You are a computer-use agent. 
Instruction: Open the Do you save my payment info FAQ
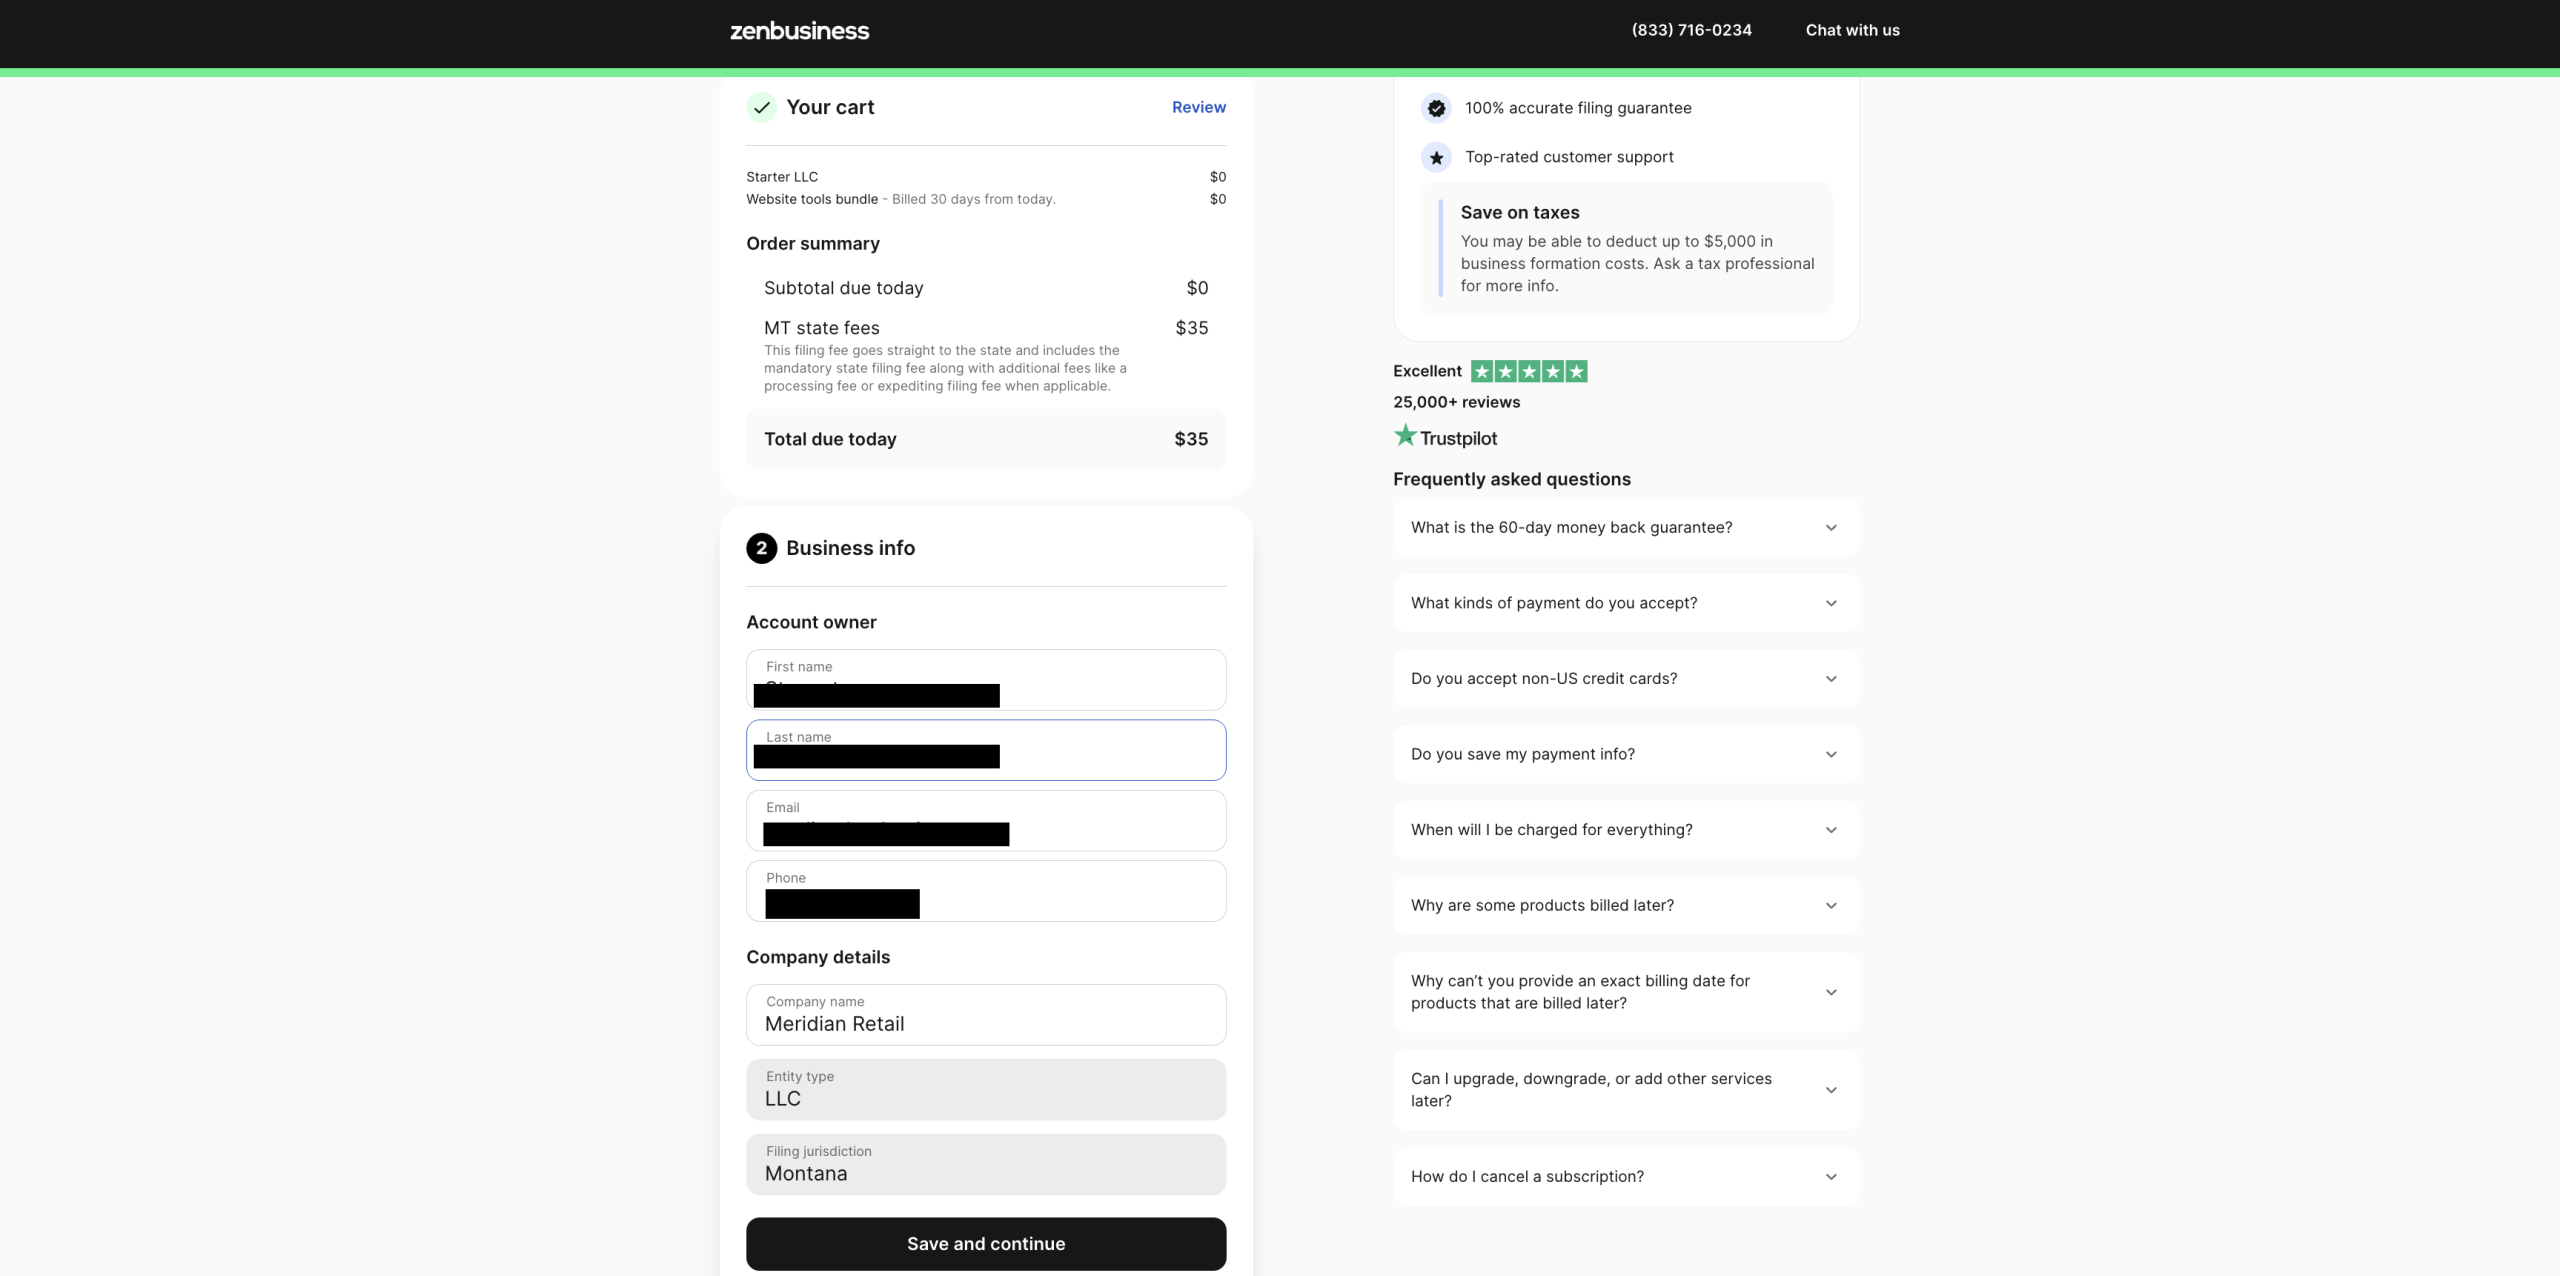click(x=1626, y=754)
